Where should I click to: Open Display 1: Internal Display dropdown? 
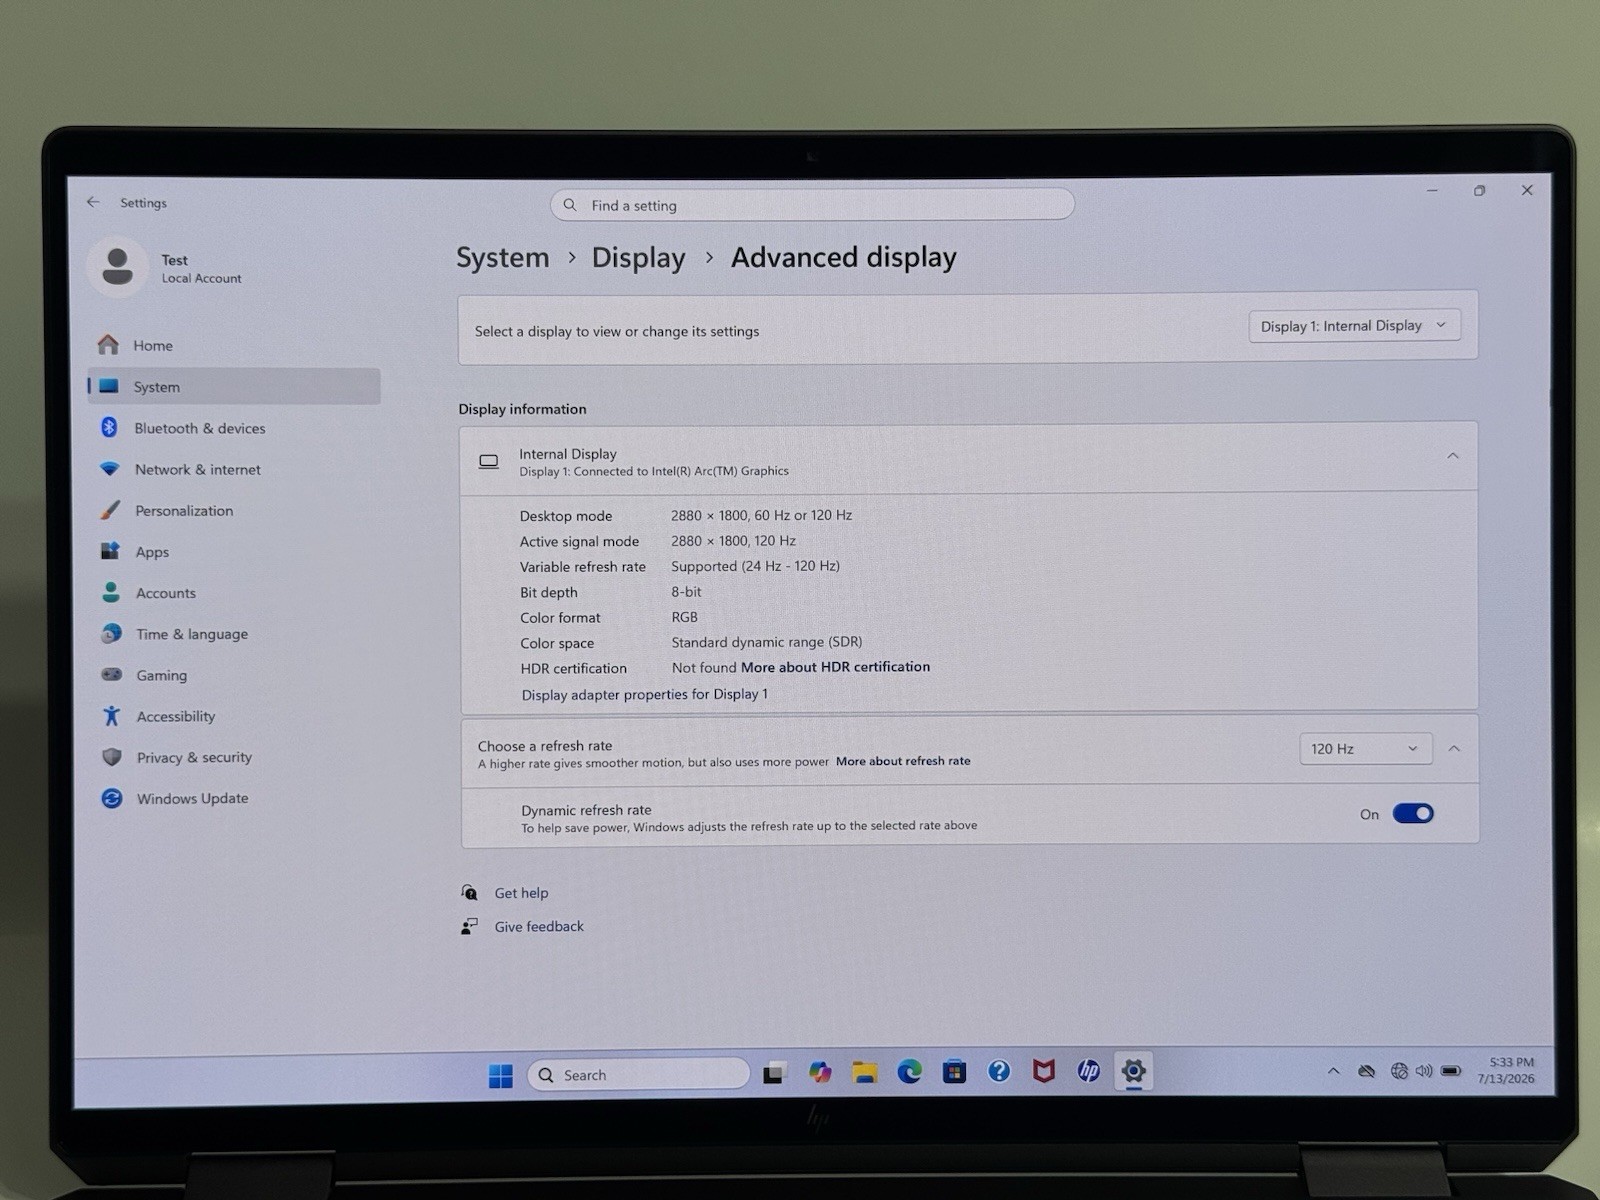[x=1354, y=326]
